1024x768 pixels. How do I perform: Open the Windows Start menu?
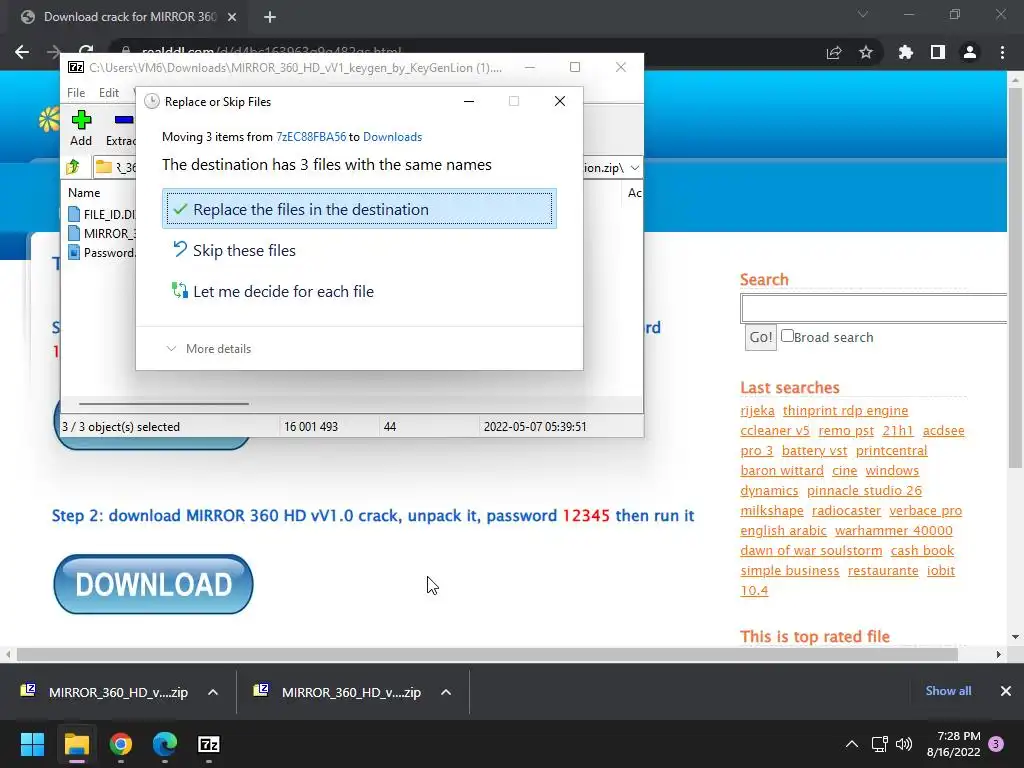(32, 744)
